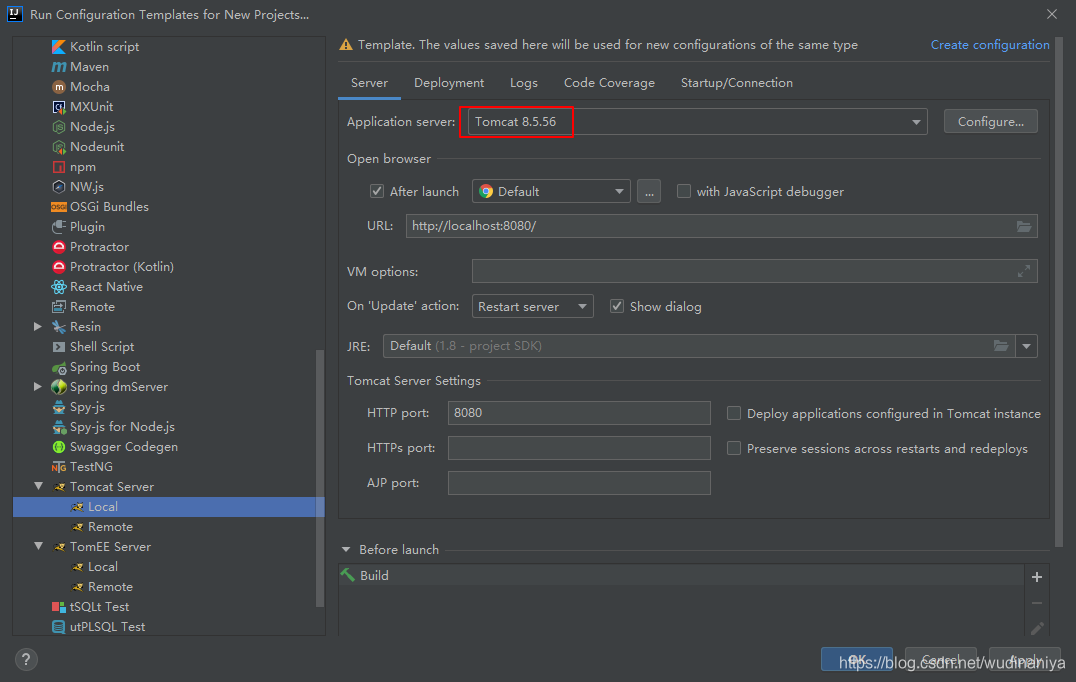This screenshot has height=682, width=1076.
Task: Open the Logs tab
Action: (524, 83)
